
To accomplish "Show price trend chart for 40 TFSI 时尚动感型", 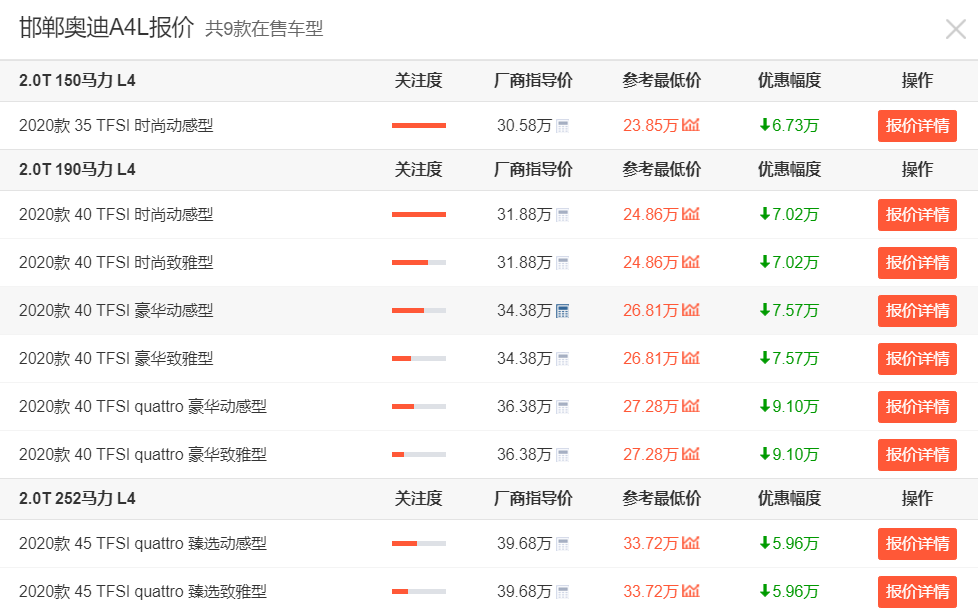I will pyautogui.click(x=690, y=214).
